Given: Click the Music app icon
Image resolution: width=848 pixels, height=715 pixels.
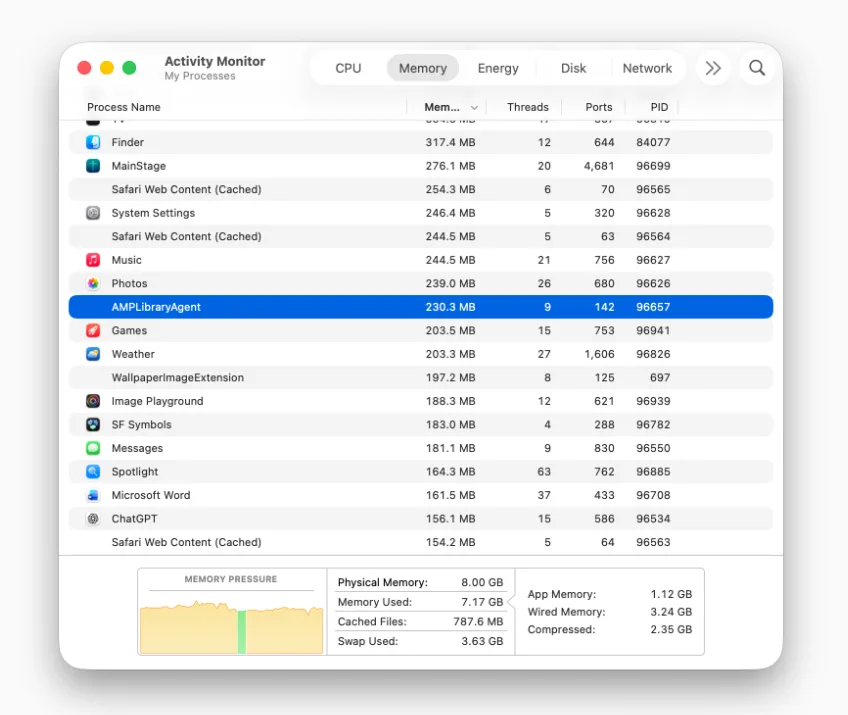Looking at the screenshot, I should point(93,260).
